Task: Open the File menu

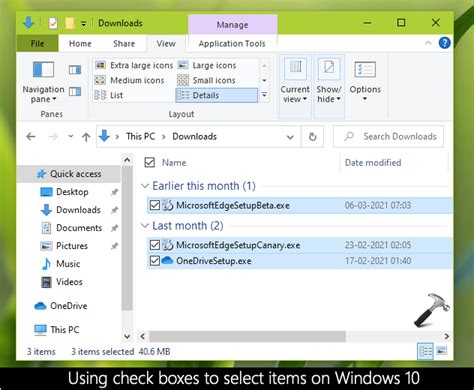Action: coord(37,44)
